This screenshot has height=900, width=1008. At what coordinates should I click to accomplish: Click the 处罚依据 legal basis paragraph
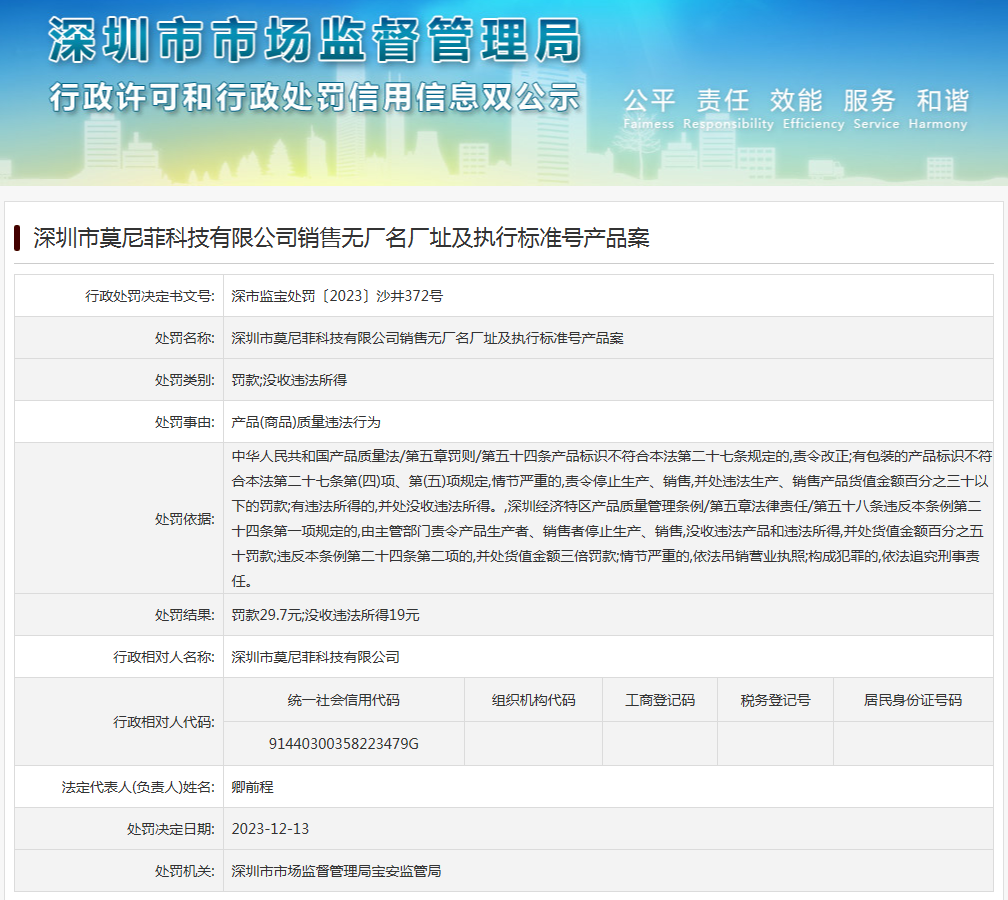click(x=610, y=518)
